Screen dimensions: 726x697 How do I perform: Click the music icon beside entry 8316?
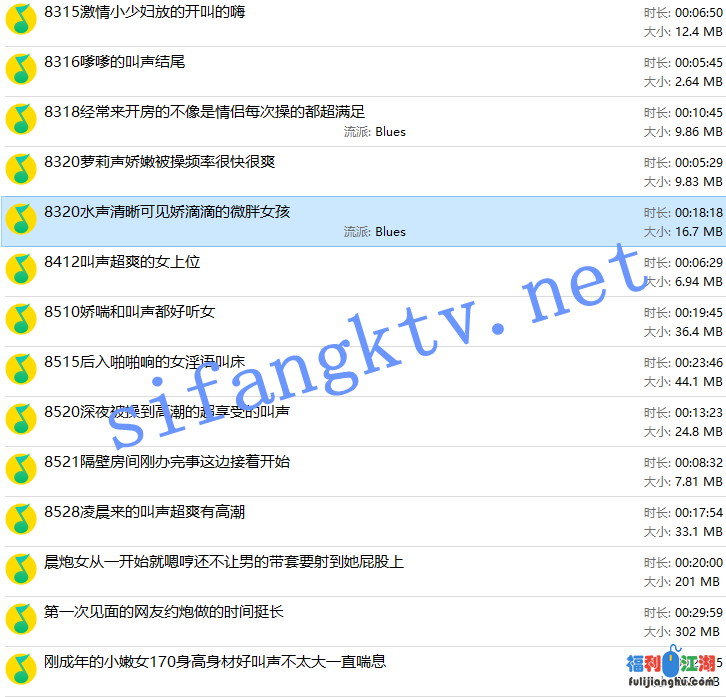tap(21, 70)
